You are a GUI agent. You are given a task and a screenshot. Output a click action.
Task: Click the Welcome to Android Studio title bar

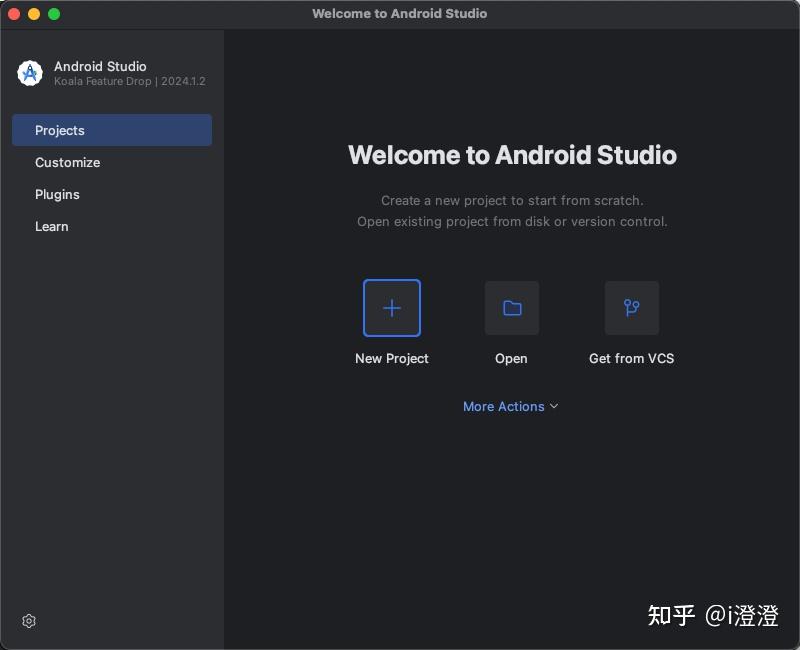click(399, 14)
